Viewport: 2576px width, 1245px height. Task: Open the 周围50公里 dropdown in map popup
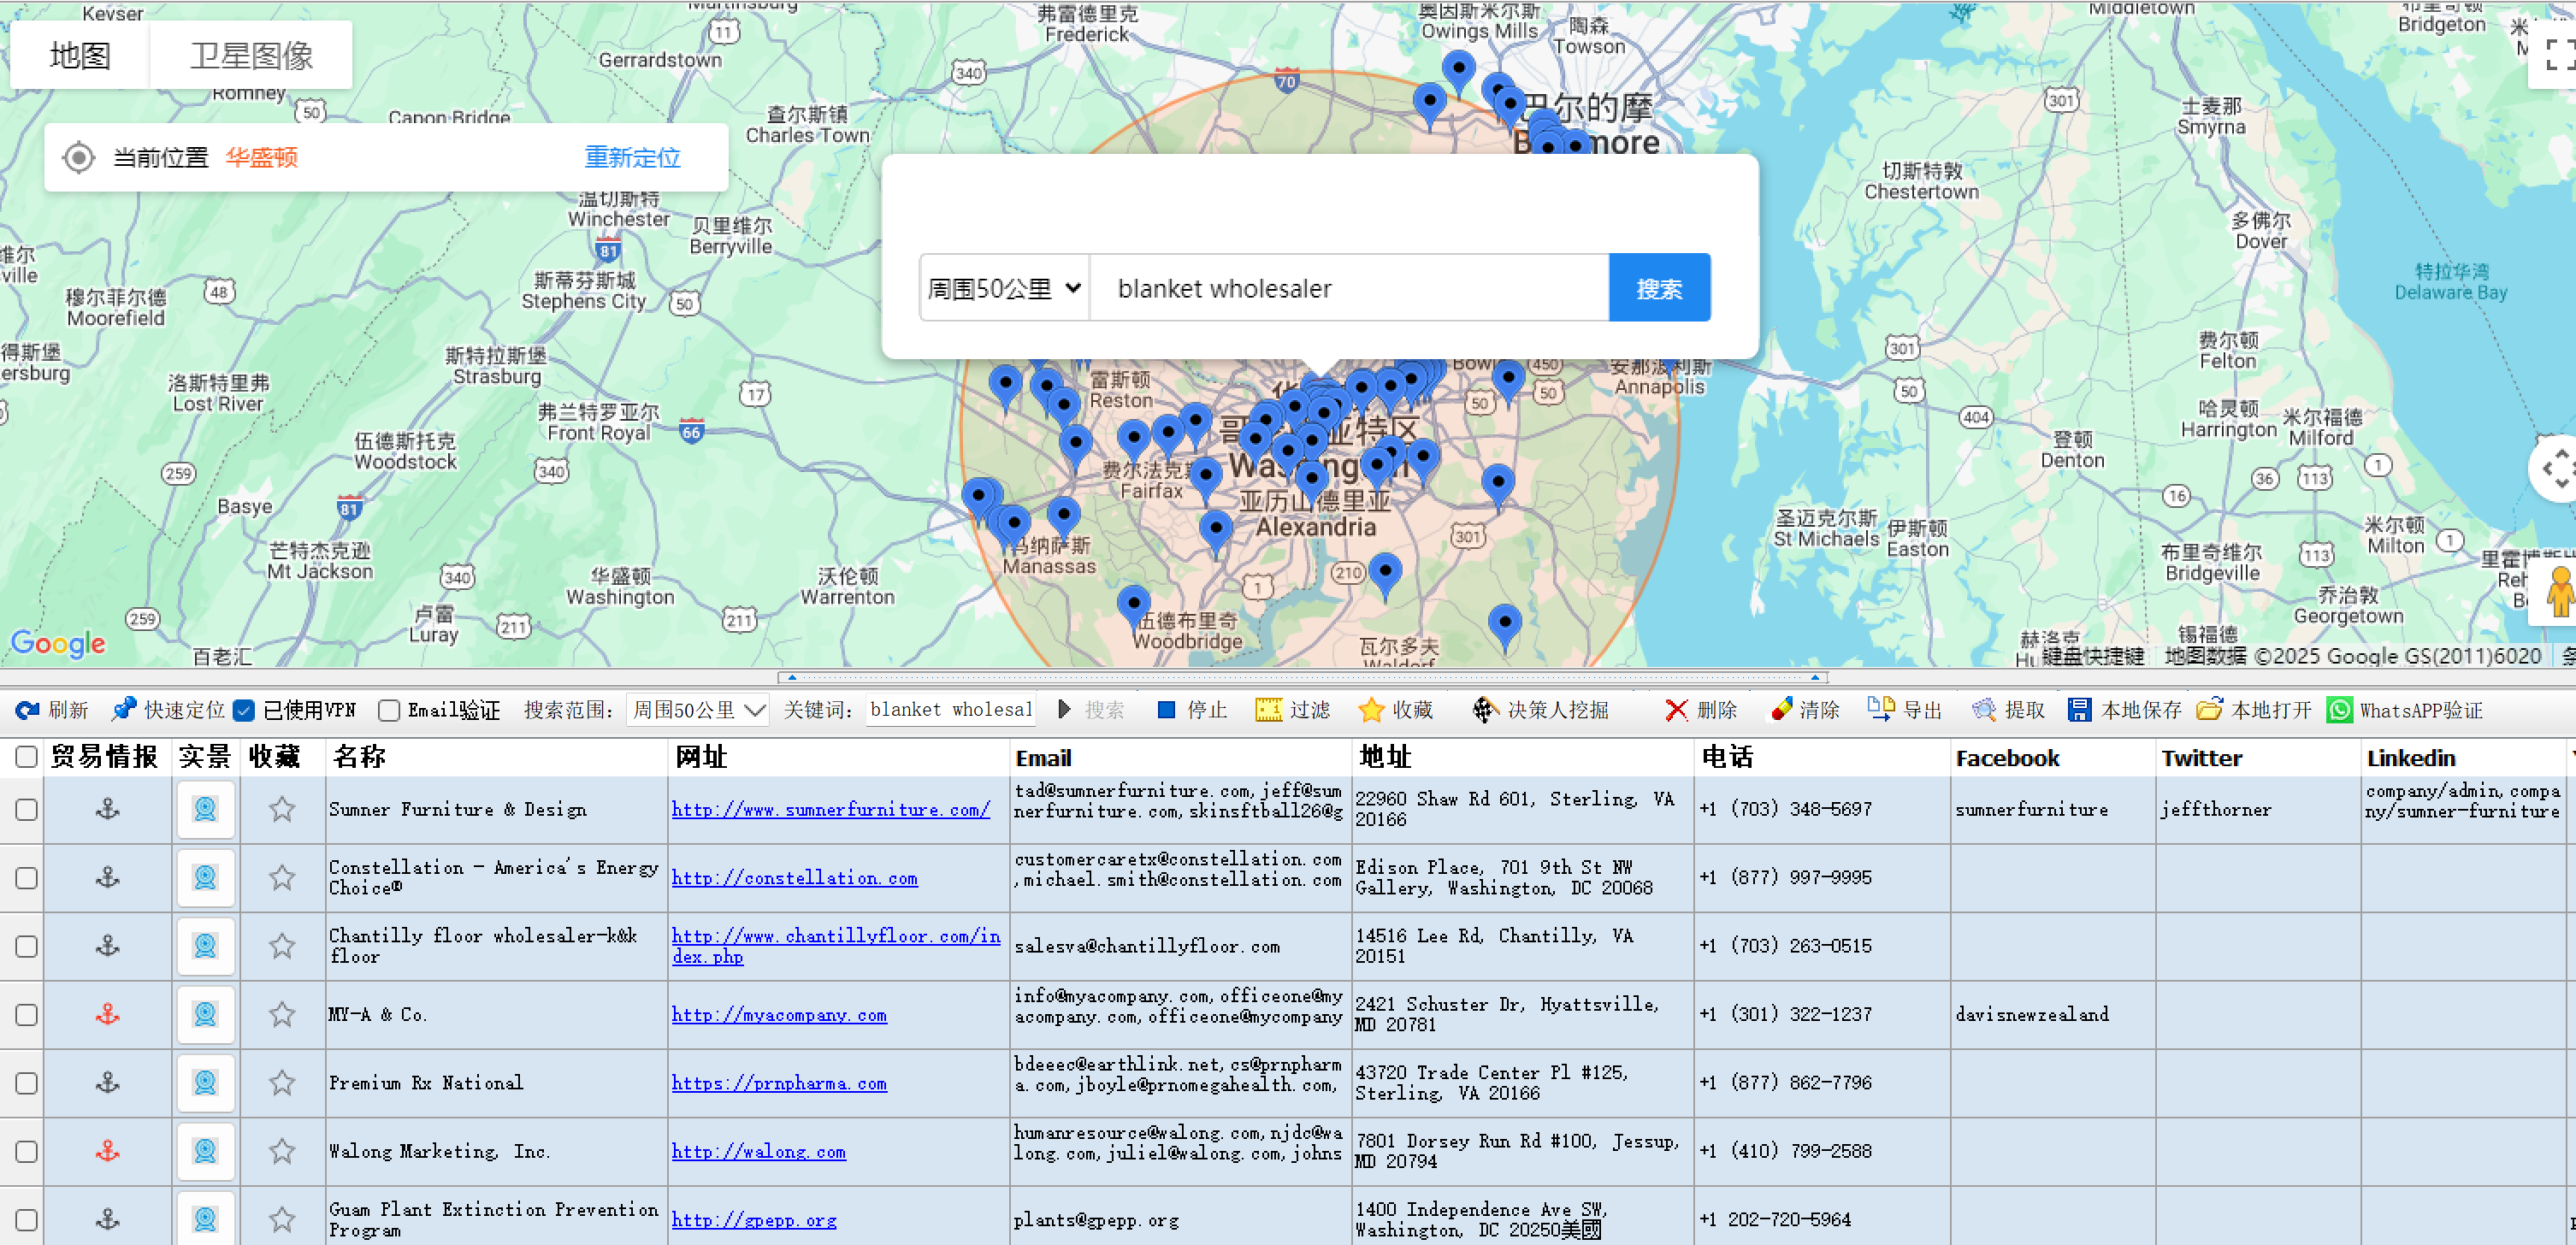point(1004,288)
